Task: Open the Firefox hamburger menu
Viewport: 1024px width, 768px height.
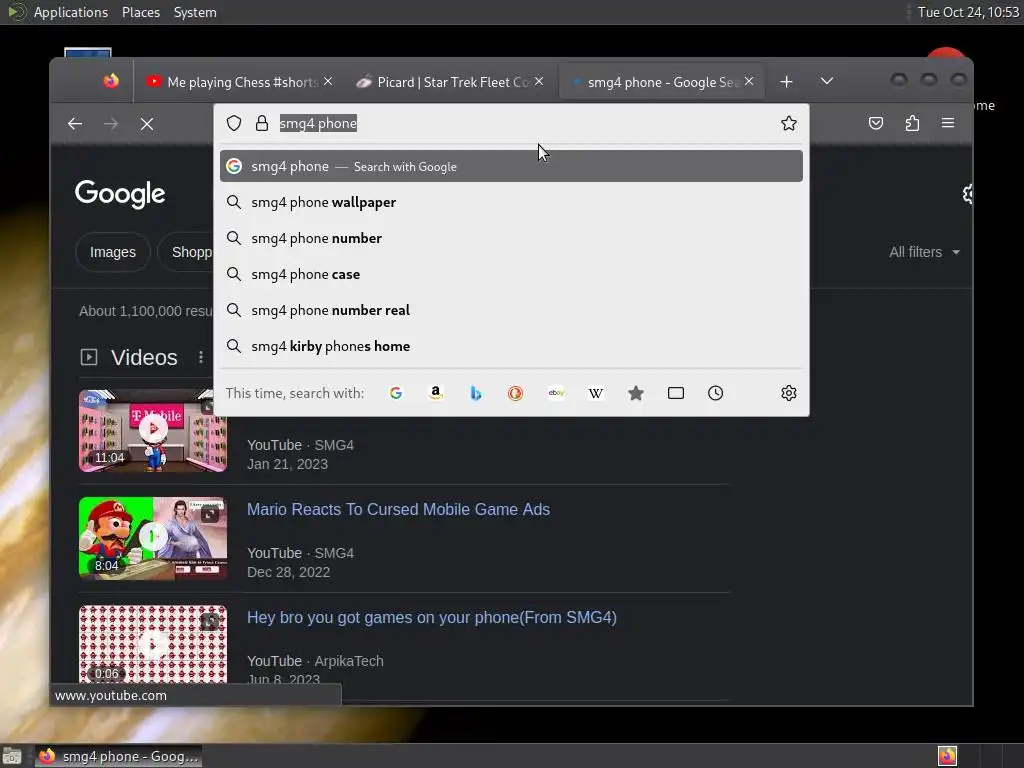Action: click(948, 123)
